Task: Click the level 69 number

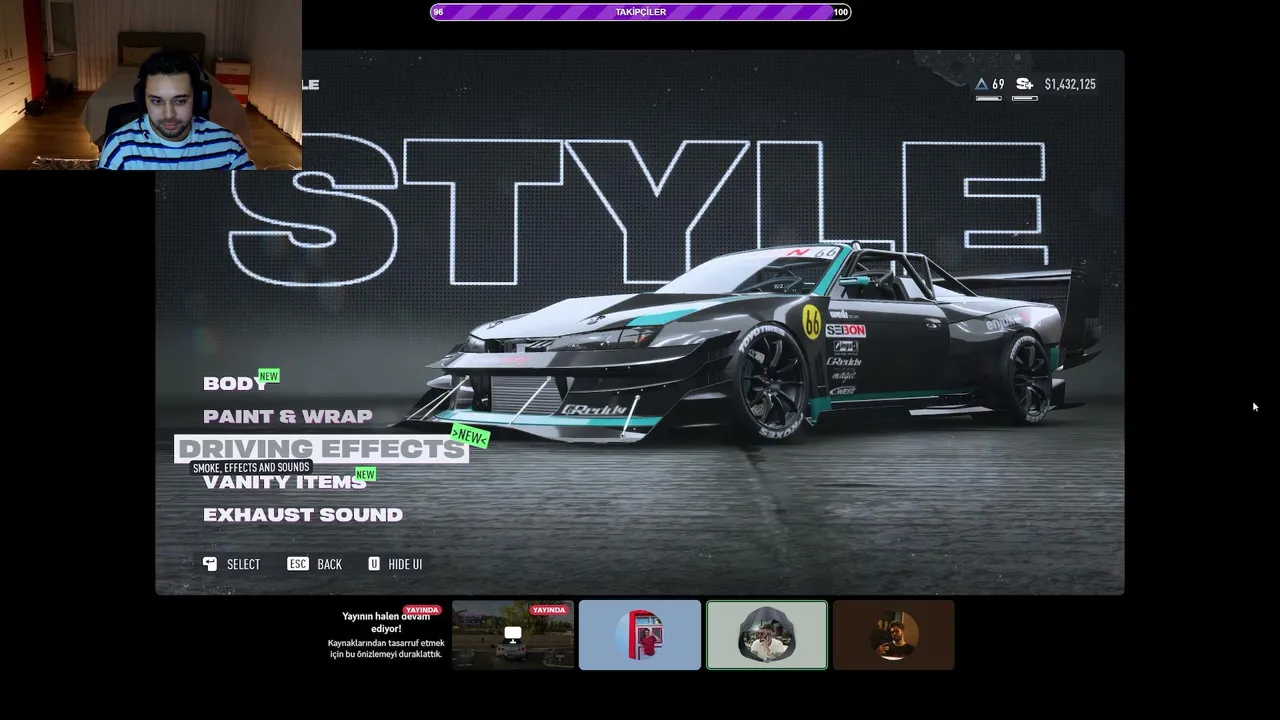Action: (x=998, y=84)
